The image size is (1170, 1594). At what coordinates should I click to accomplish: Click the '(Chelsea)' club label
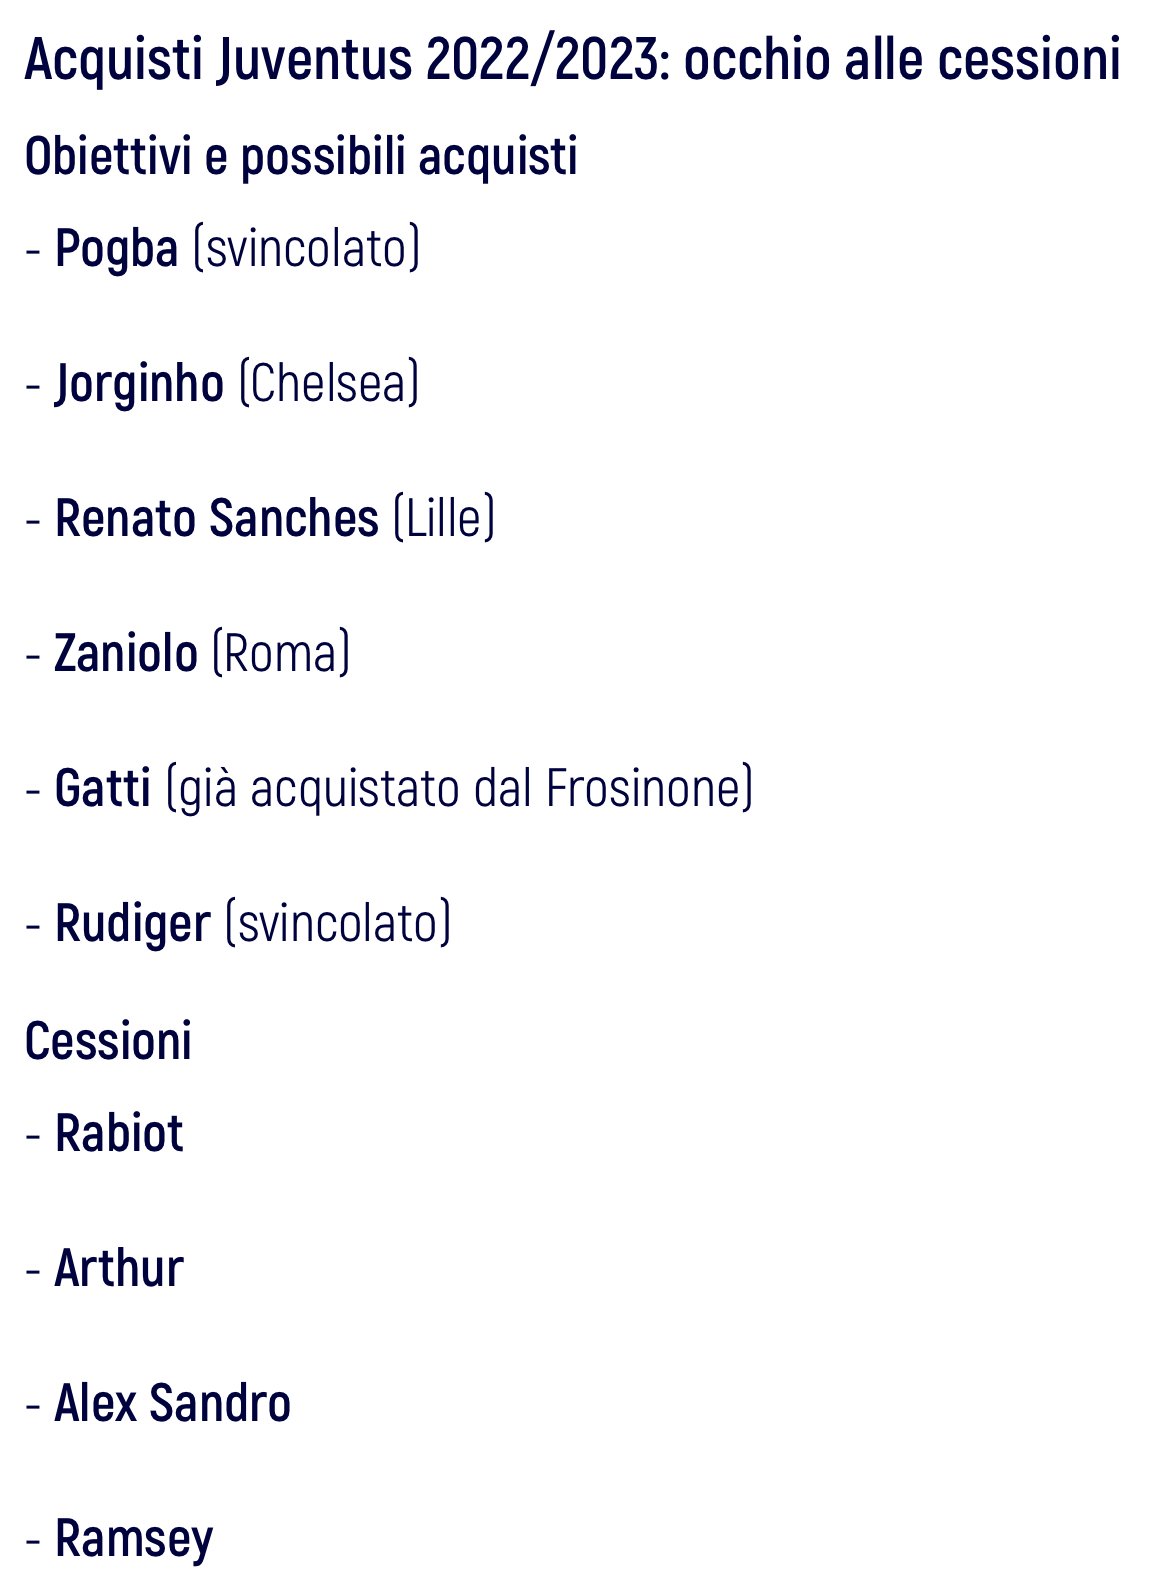328,383
